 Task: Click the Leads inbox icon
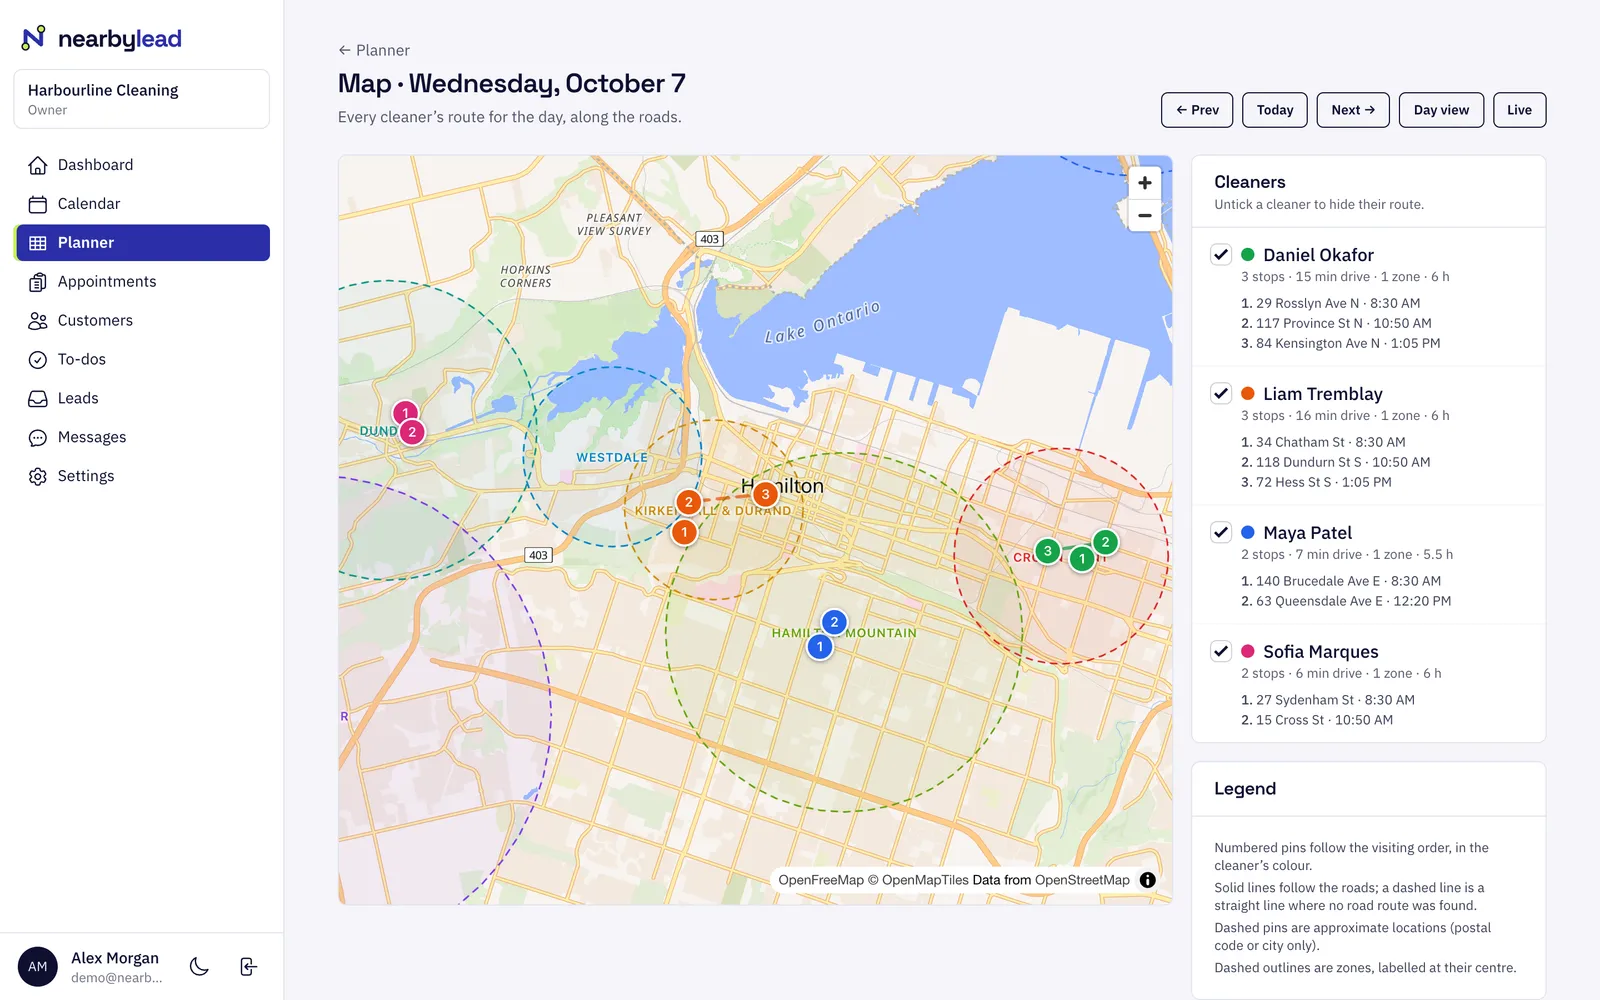(38, 399)
